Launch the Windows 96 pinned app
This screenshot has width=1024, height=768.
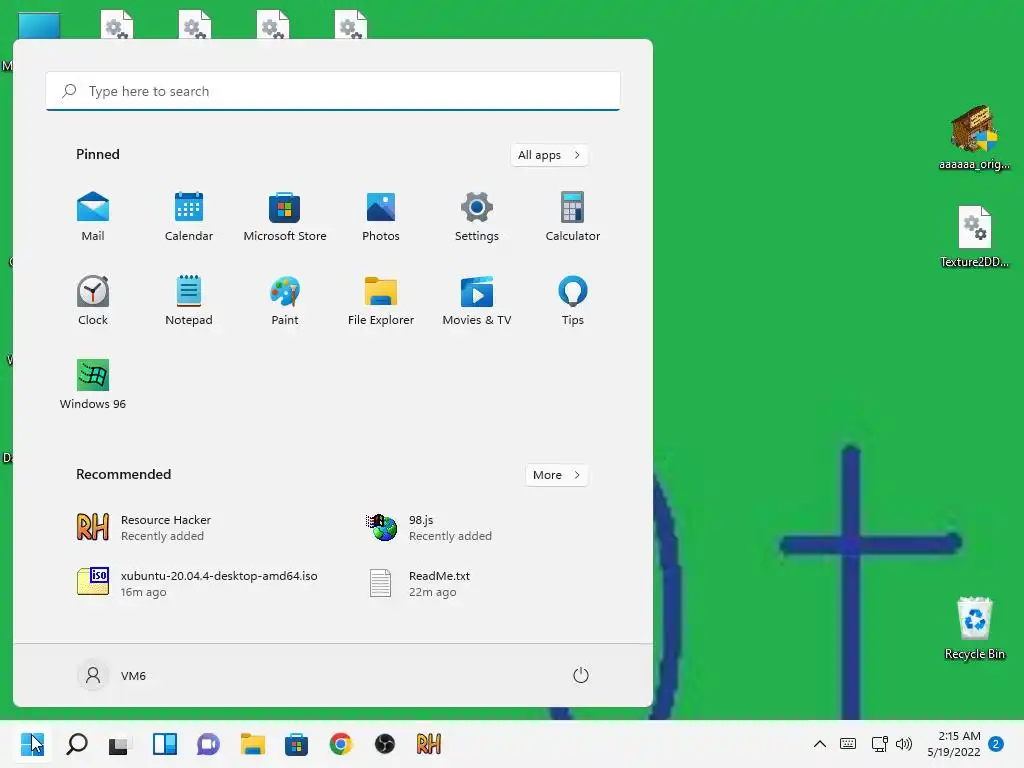[x=93, y=385]
